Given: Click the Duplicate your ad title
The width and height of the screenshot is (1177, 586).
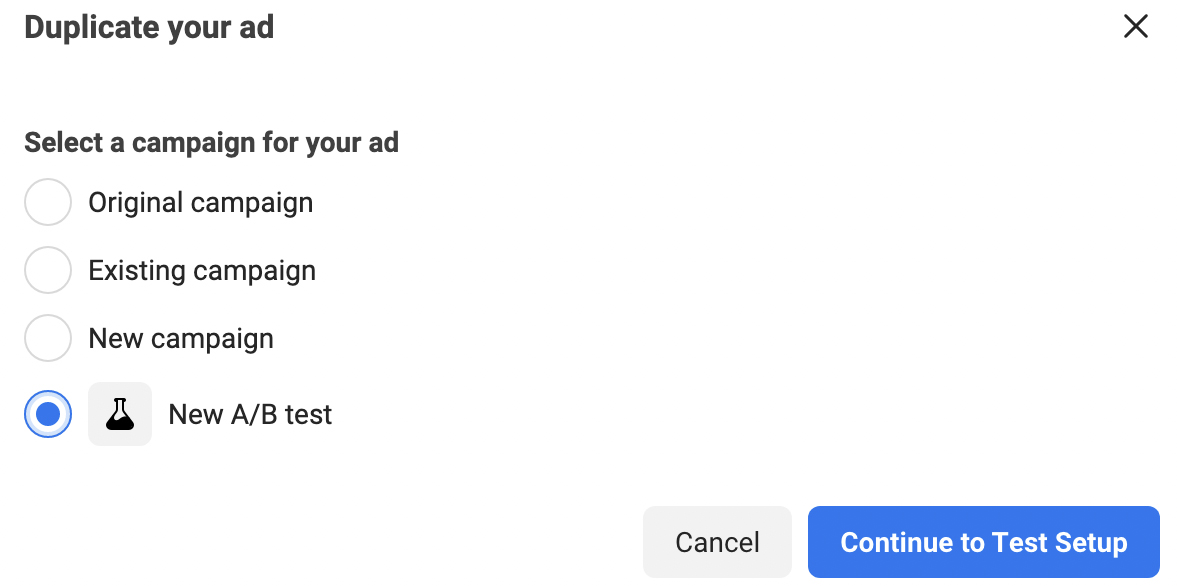Looking at the screenshot, I should [149, 28].
